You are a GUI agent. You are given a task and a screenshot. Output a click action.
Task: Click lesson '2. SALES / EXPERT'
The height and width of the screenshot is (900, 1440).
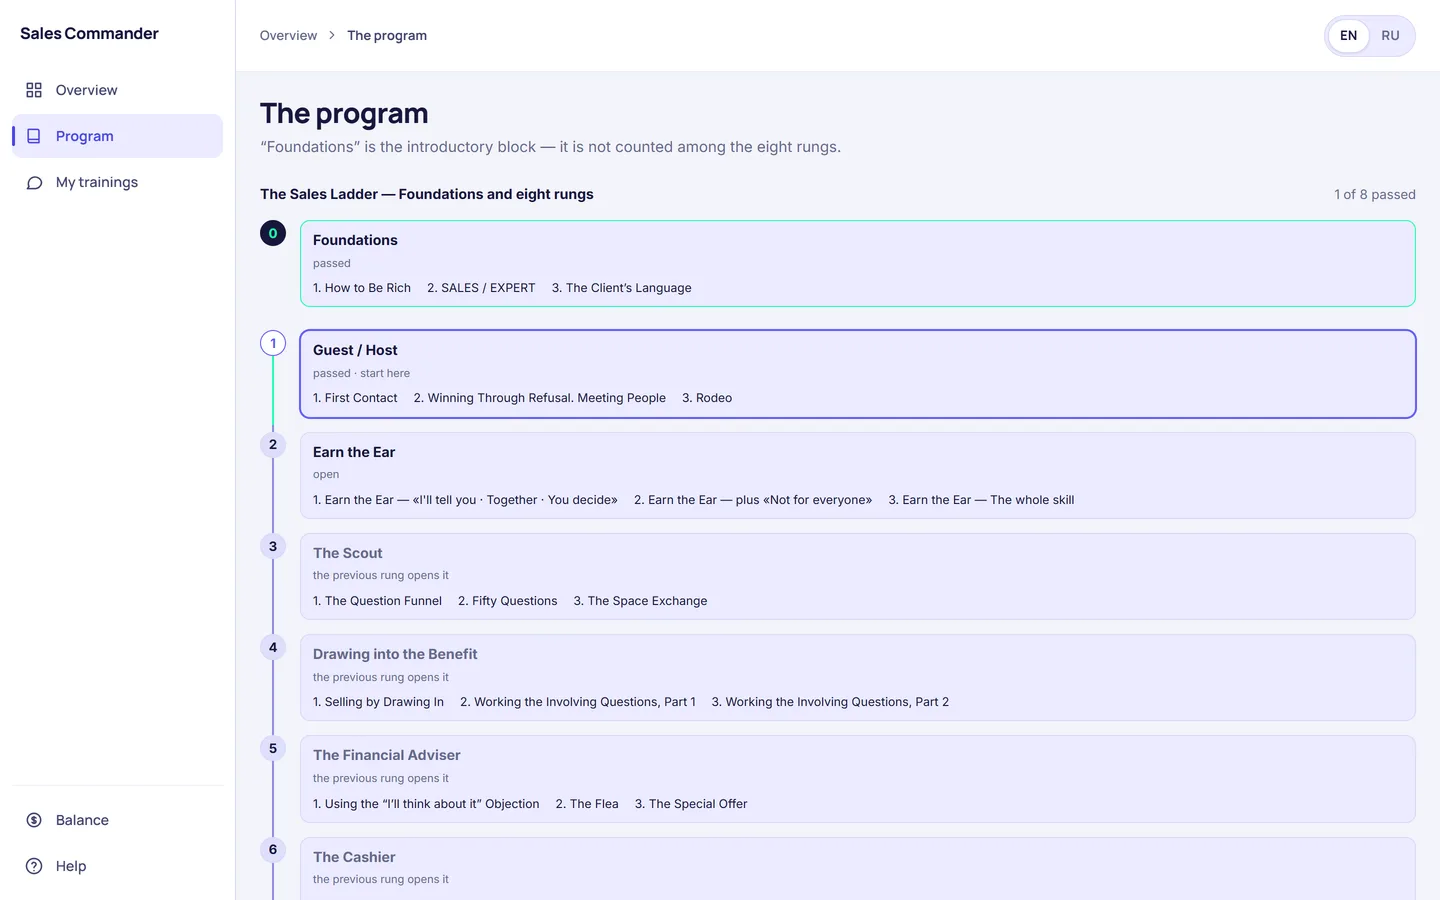pos(481,288)
